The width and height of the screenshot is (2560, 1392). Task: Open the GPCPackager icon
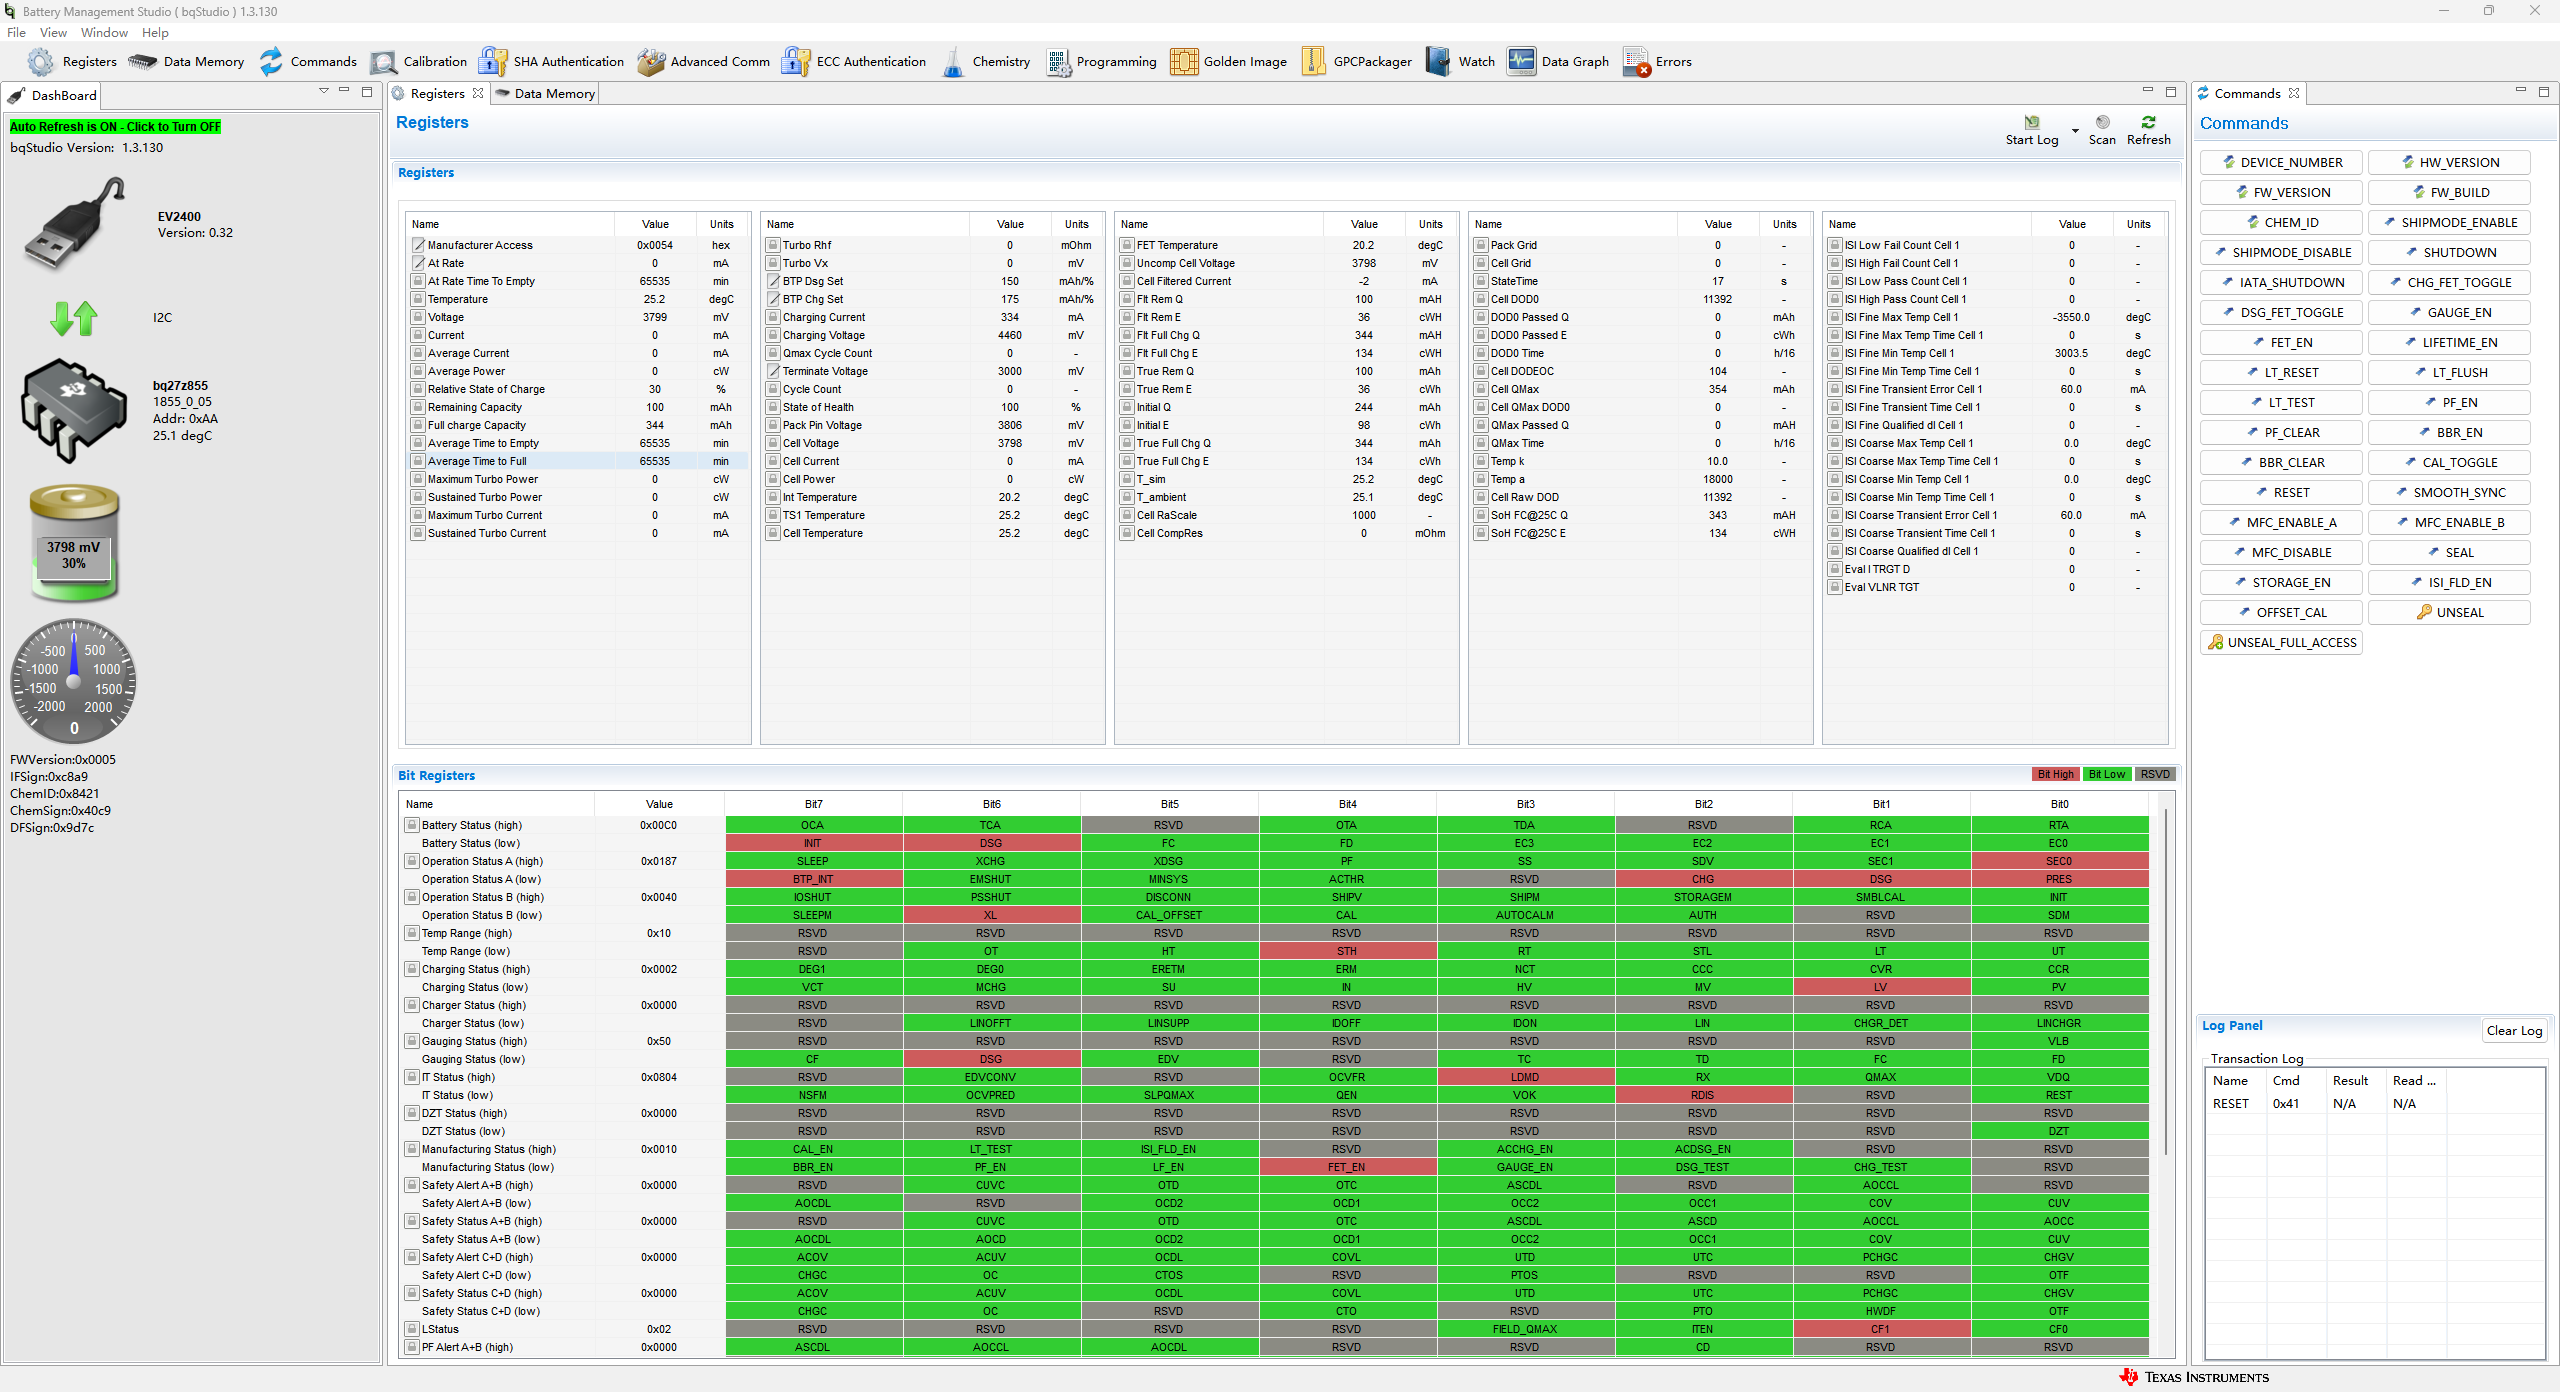(x=1314, y=62)
